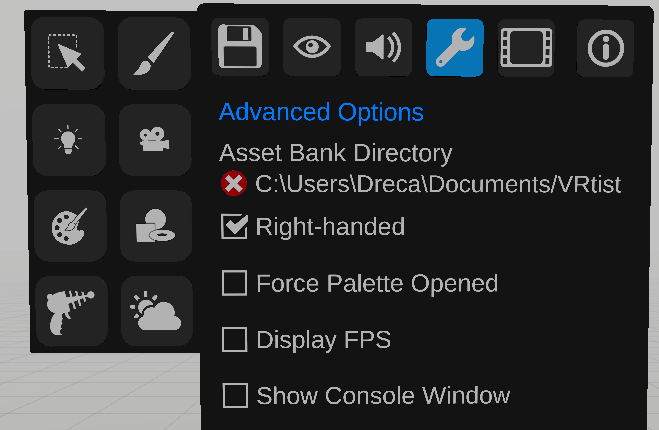The image size is (659, 430).
Task: Open the speaker sound settings tab
Action: tap(383, 47)
